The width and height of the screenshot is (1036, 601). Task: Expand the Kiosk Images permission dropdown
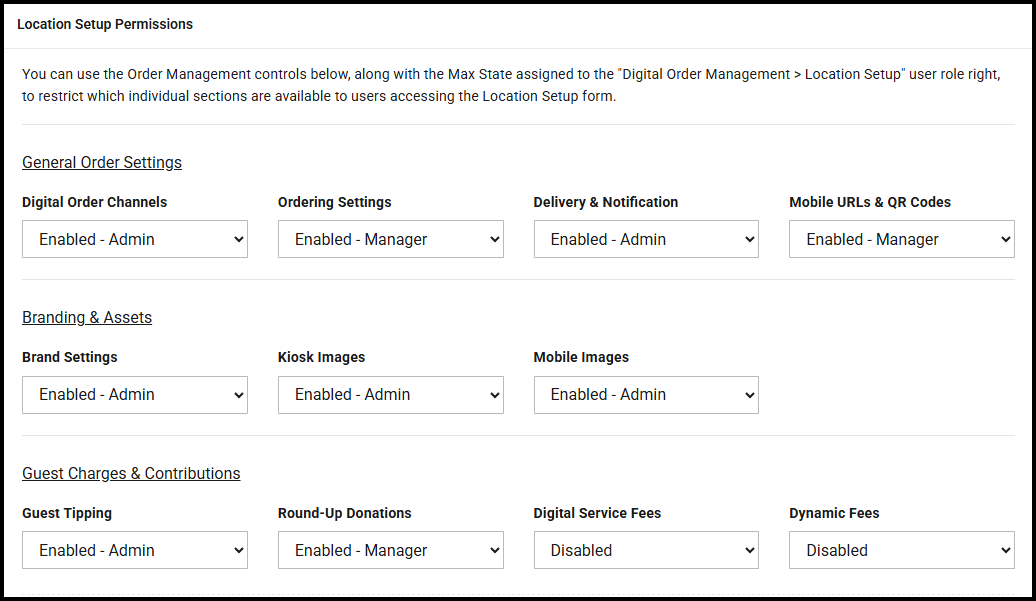[x=390, y=395]
